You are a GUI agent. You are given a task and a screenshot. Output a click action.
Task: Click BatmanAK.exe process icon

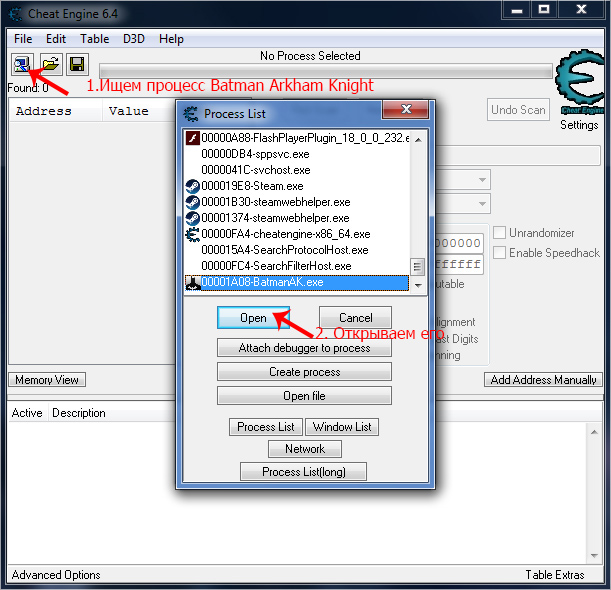coord(192,283)
